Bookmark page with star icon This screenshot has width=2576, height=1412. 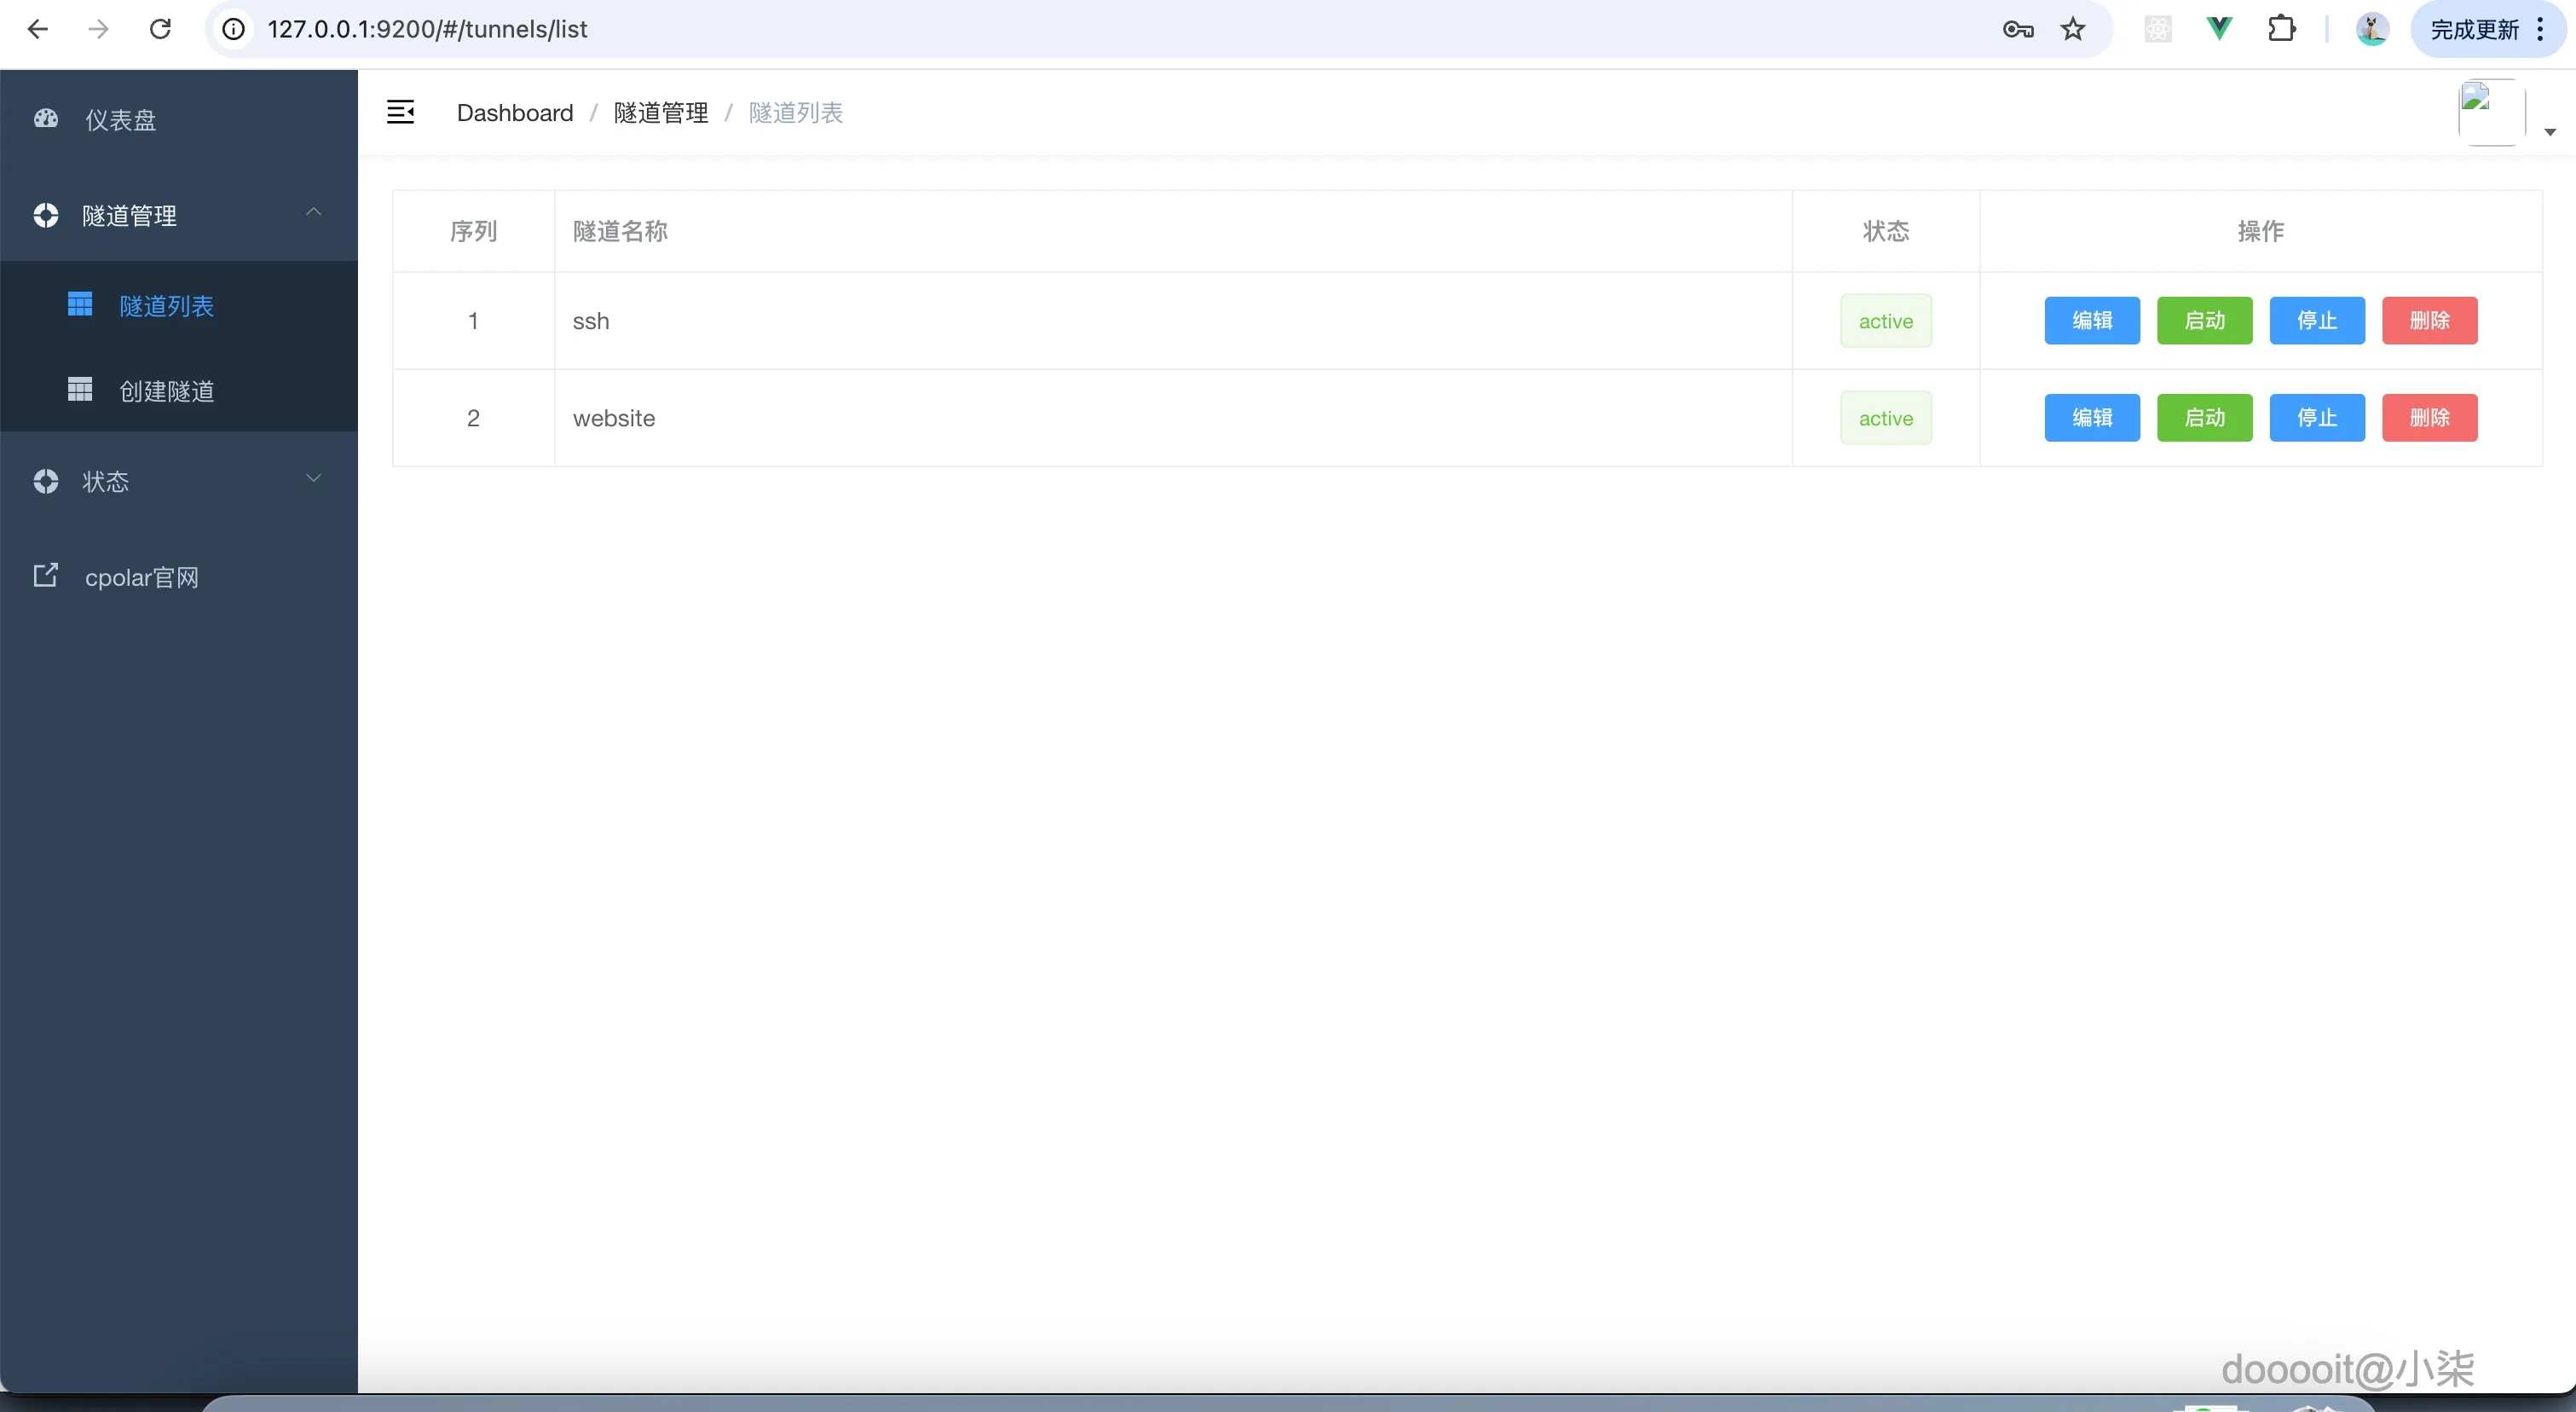click(2072, 29)
